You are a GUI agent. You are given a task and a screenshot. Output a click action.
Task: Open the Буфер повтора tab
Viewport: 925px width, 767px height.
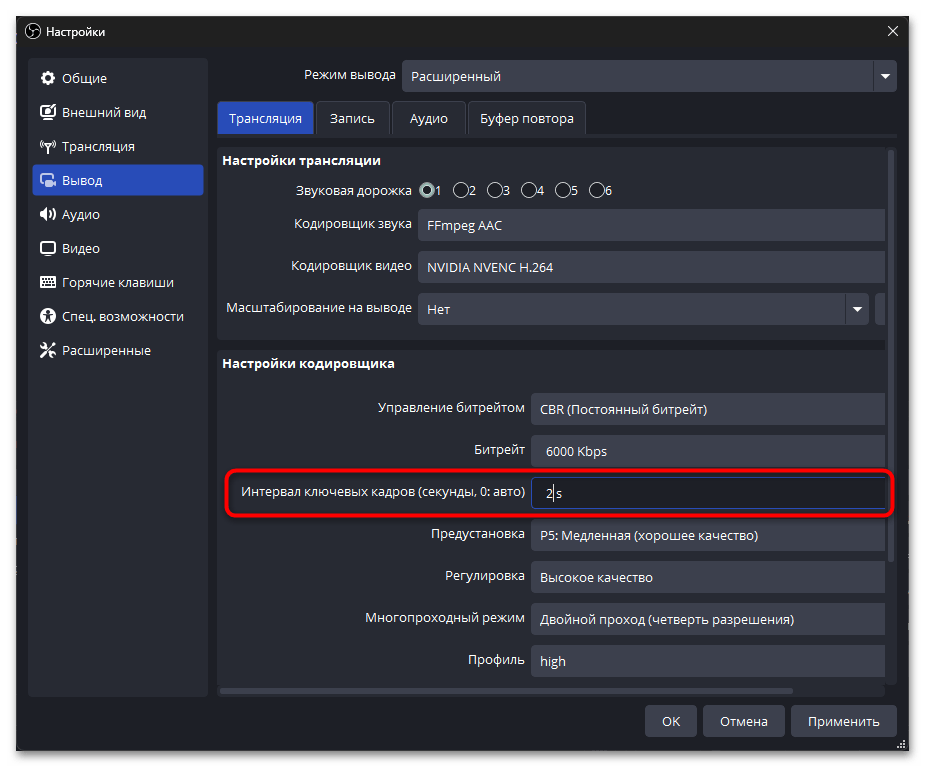click(526, 119)
